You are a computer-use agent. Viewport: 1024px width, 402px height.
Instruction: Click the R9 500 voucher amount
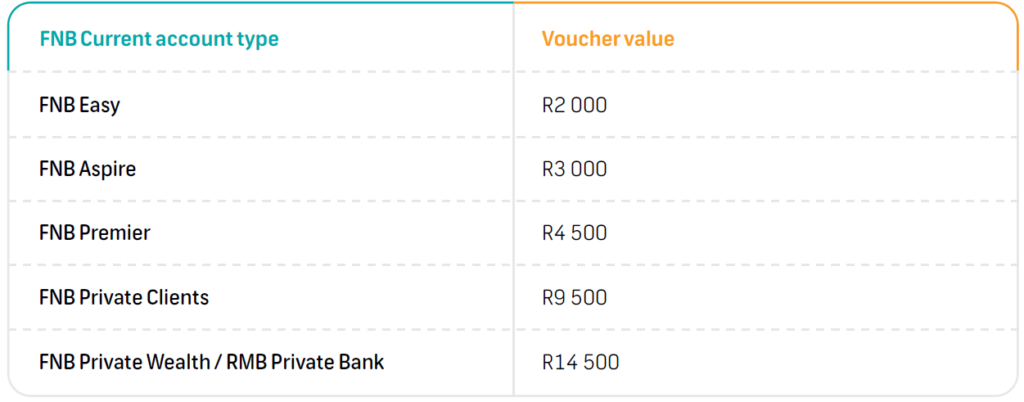pyautogui.click(x=574, y=297)
